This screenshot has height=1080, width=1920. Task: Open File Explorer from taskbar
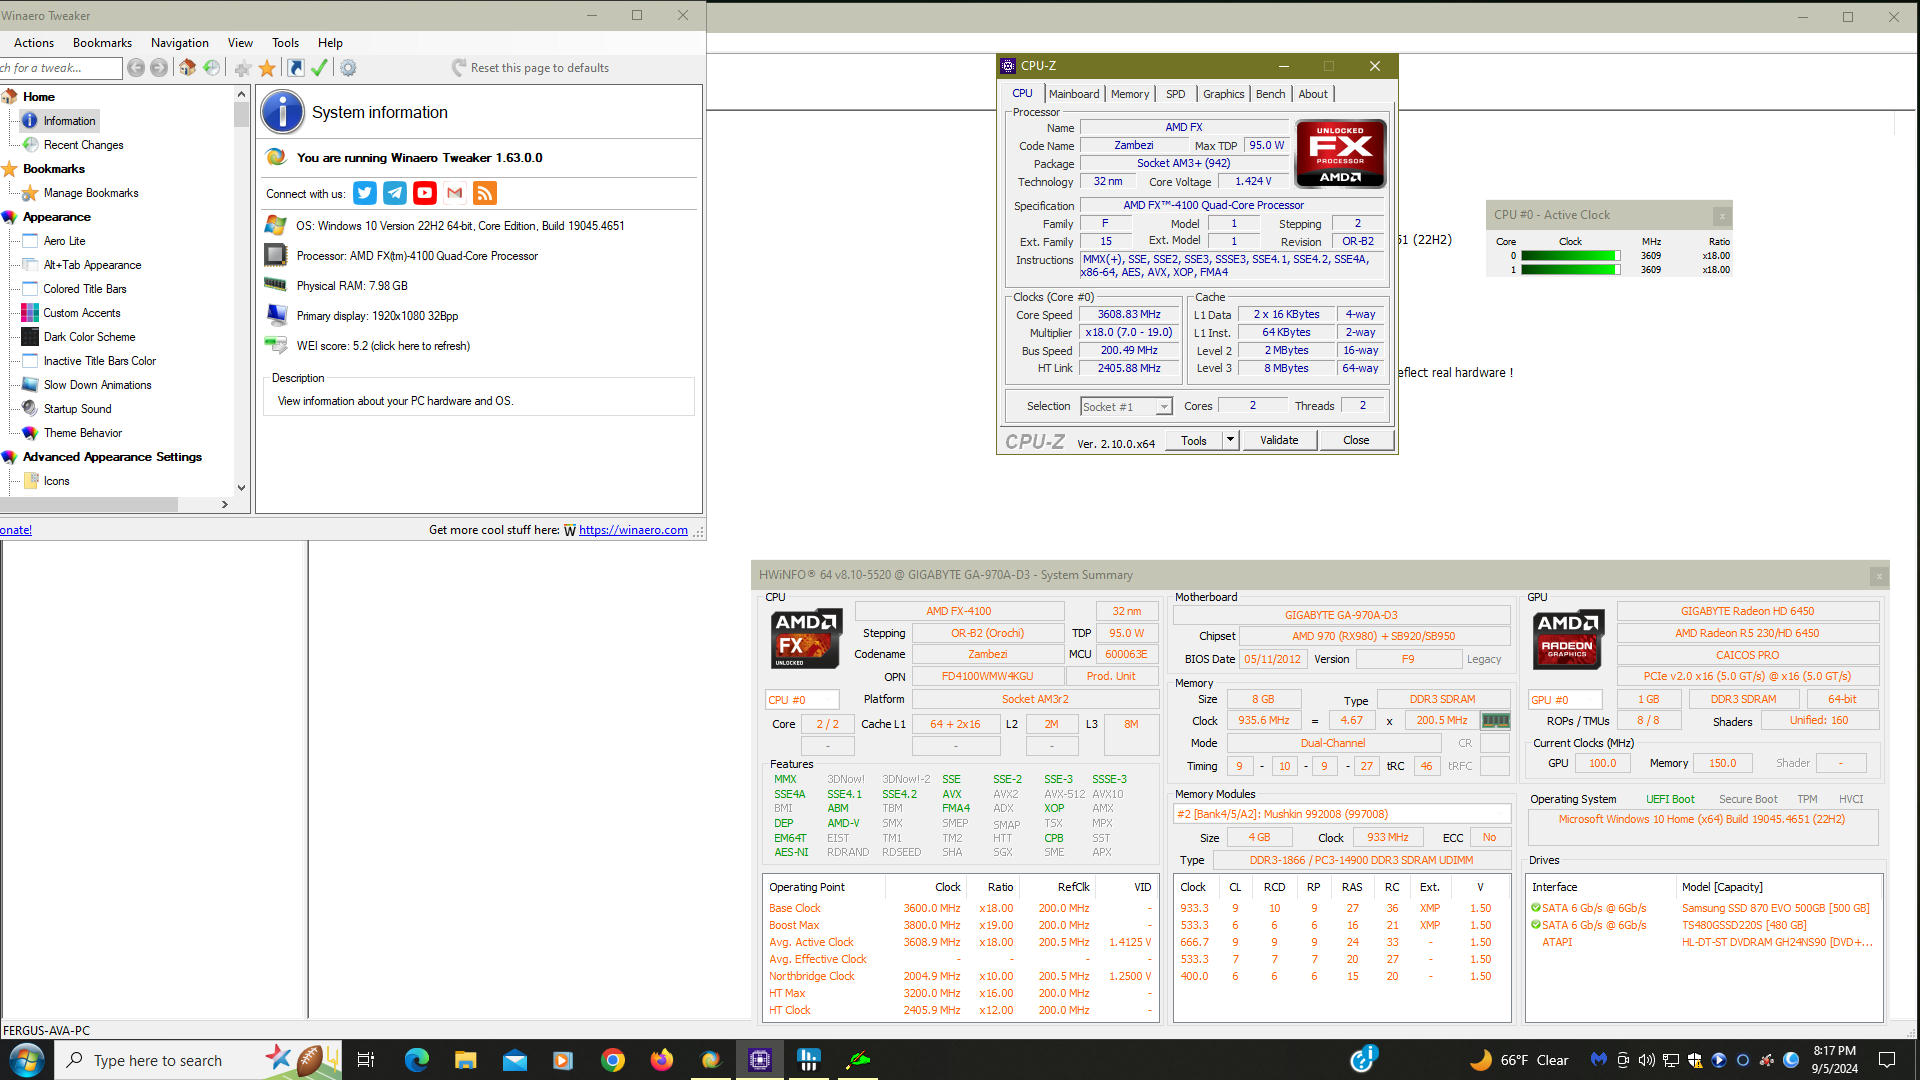(x=466, y=1060)
